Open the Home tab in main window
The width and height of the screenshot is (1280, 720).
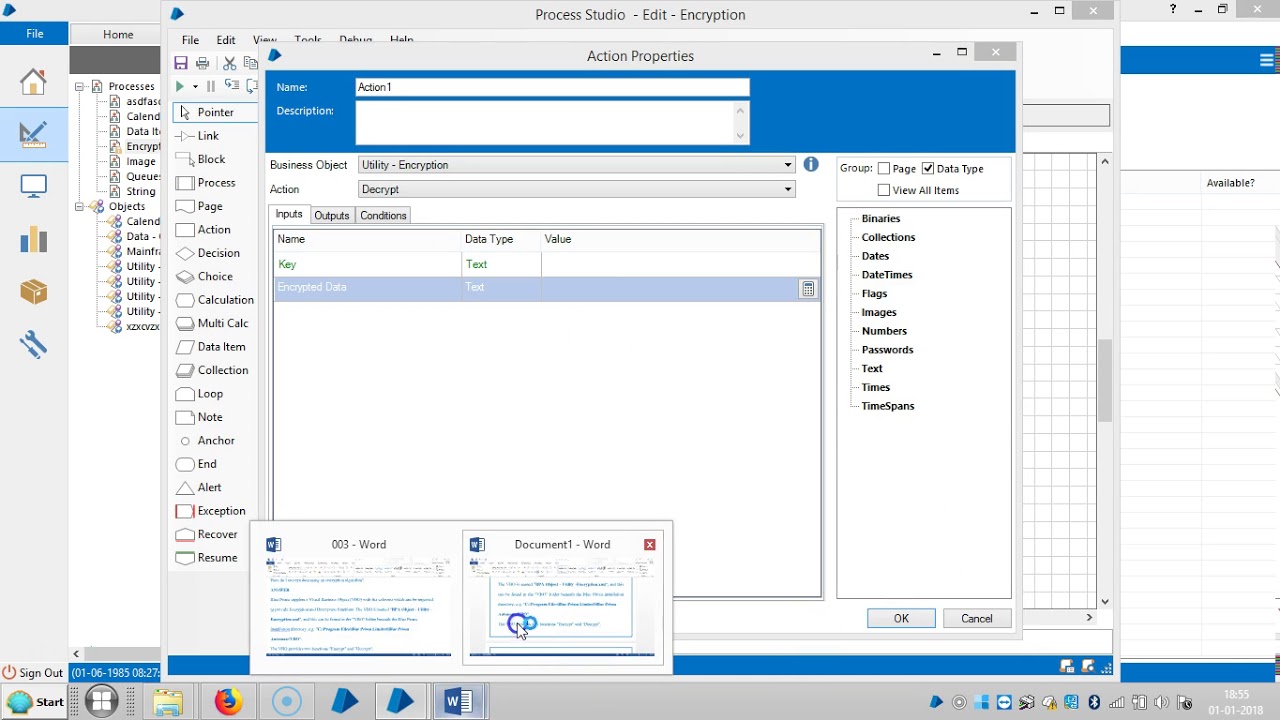point(117,34)
